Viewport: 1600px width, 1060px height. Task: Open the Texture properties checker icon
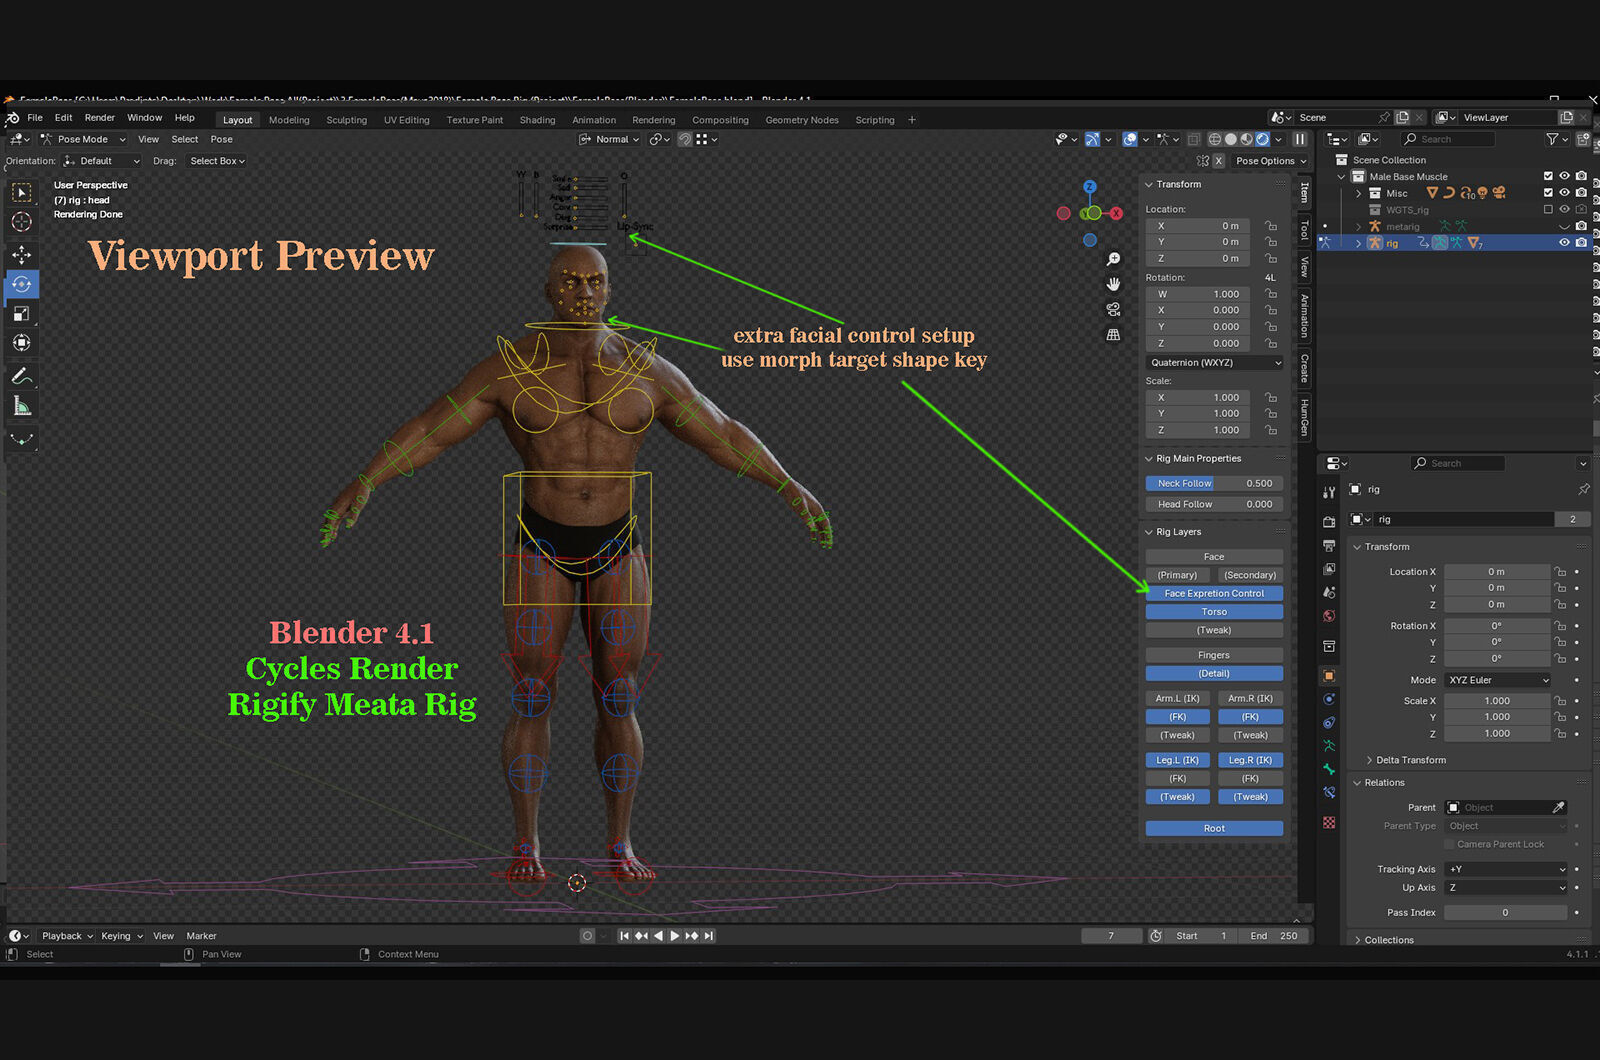coord(1329,822)
